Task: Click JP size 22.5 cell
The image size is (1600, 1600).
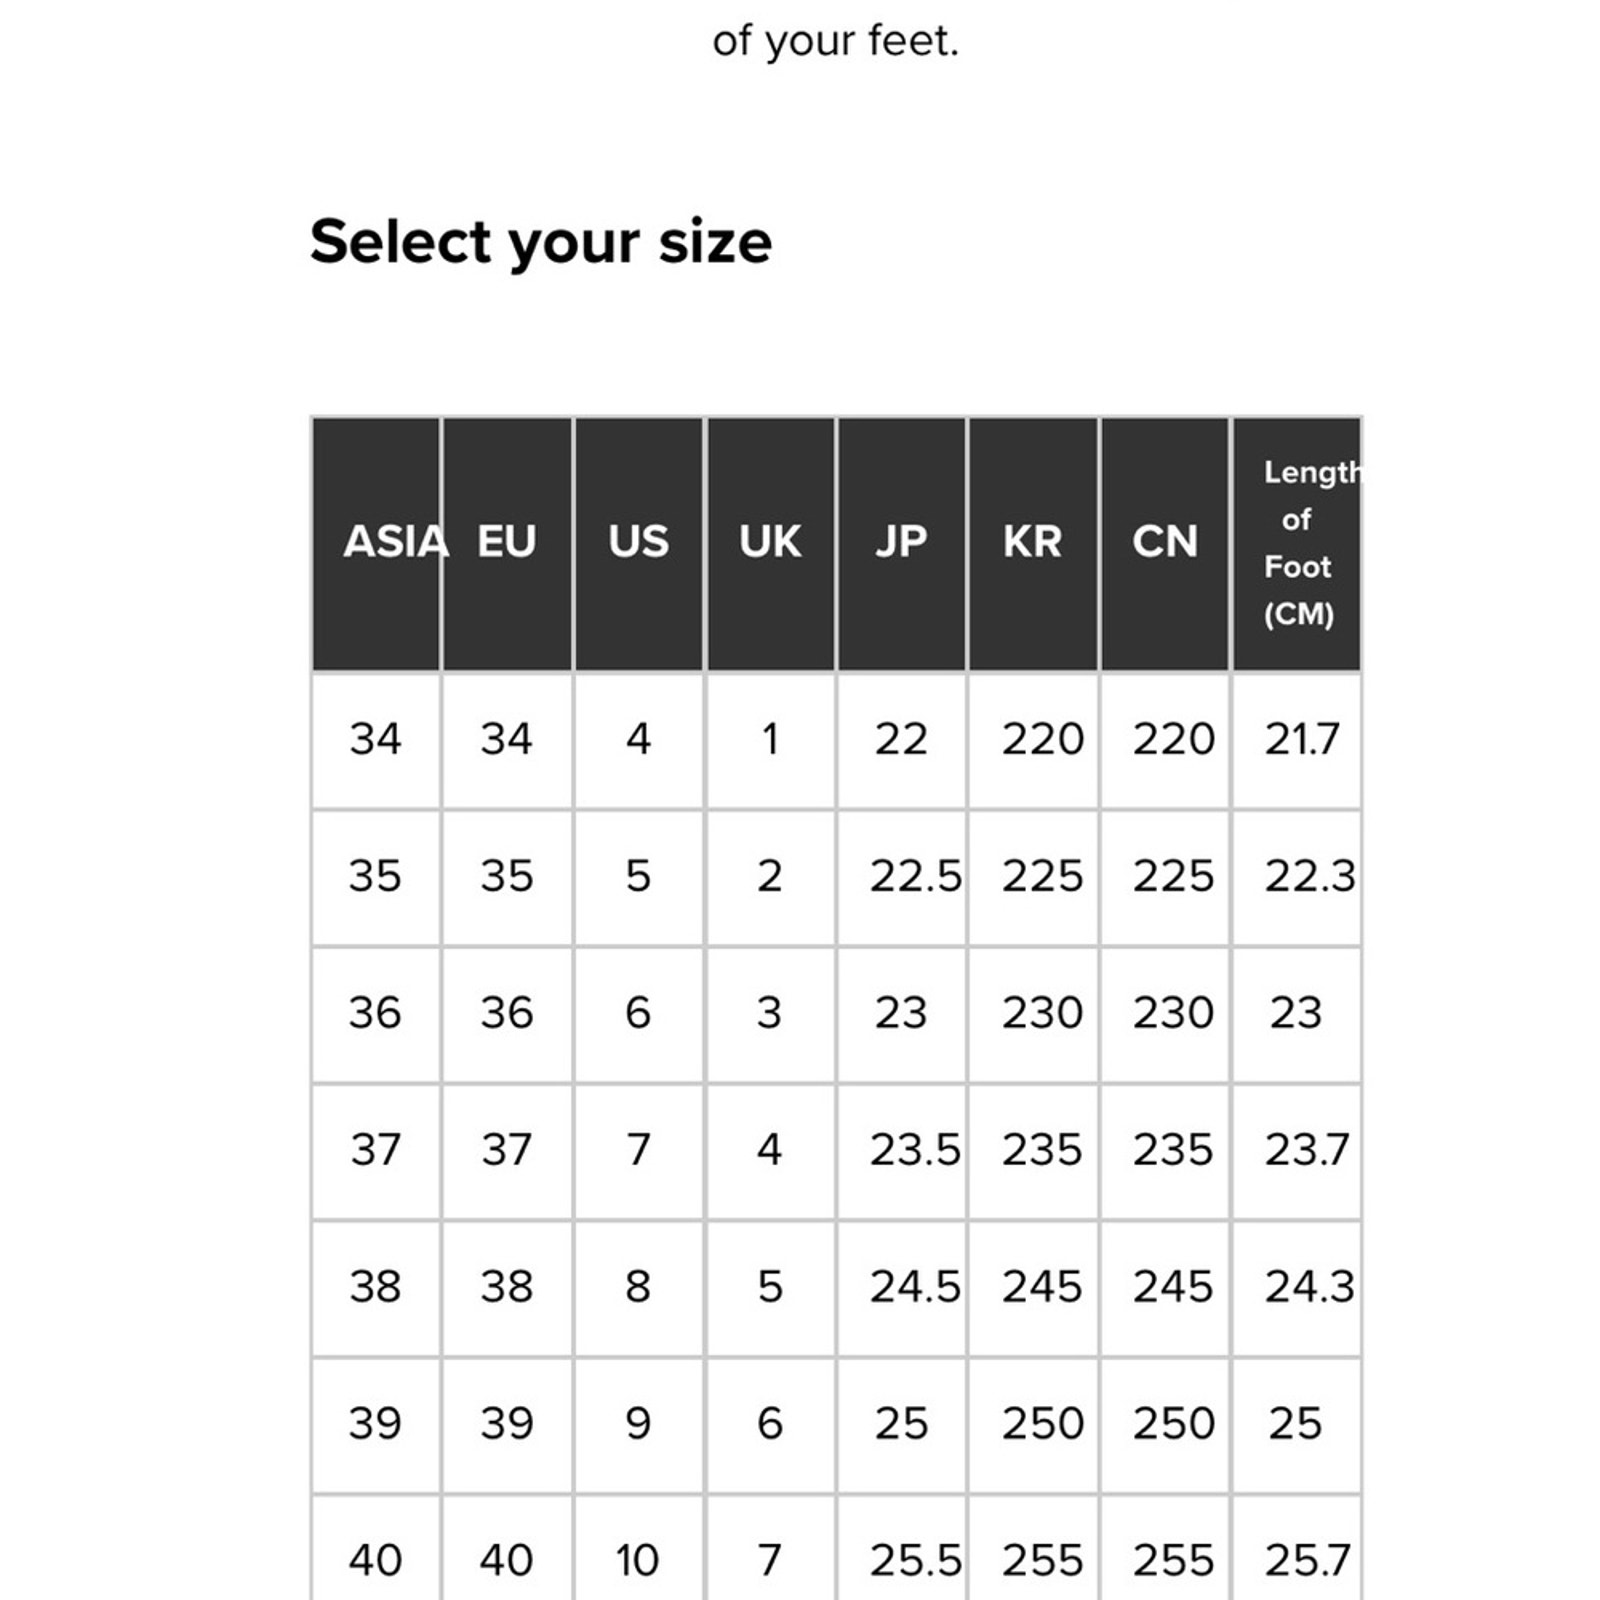Action: pos(901,877)
